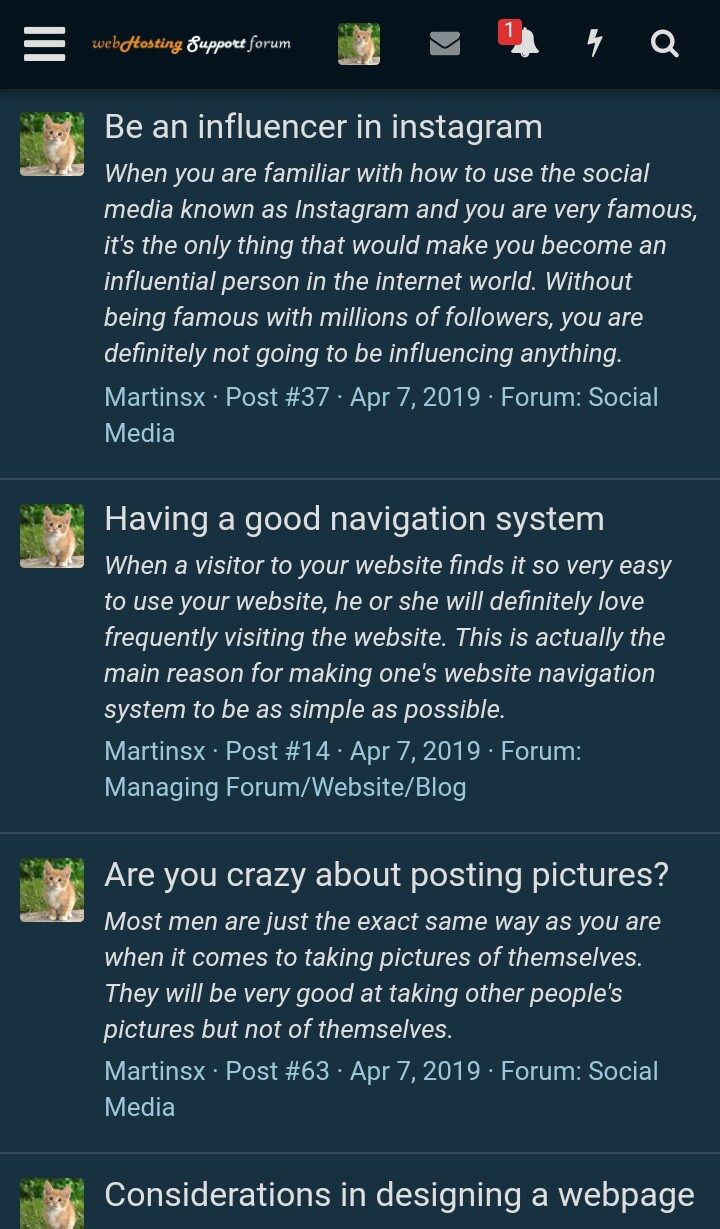The height and width of the screenshot is (1229, 720).
Task: Go to Social Media forum from post #63
Action: coord(579,1071)
